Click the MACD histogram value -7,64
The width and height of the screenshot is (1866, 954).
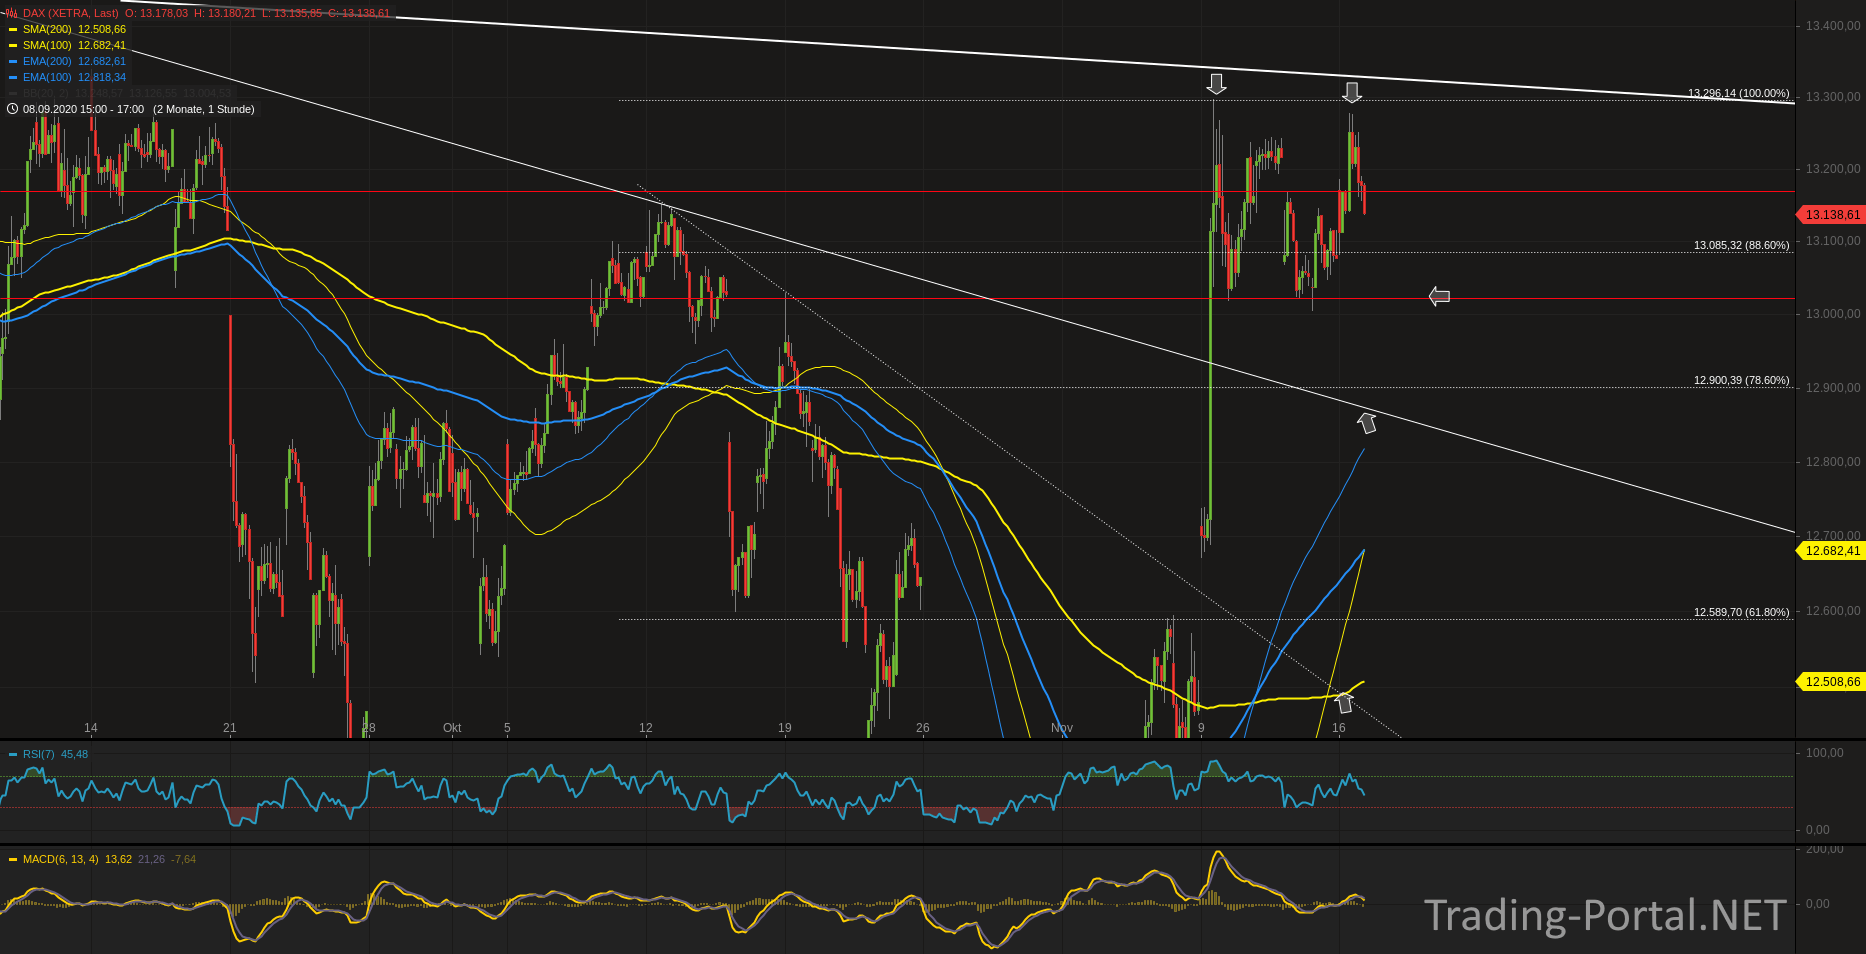click(x=184, y=859)
